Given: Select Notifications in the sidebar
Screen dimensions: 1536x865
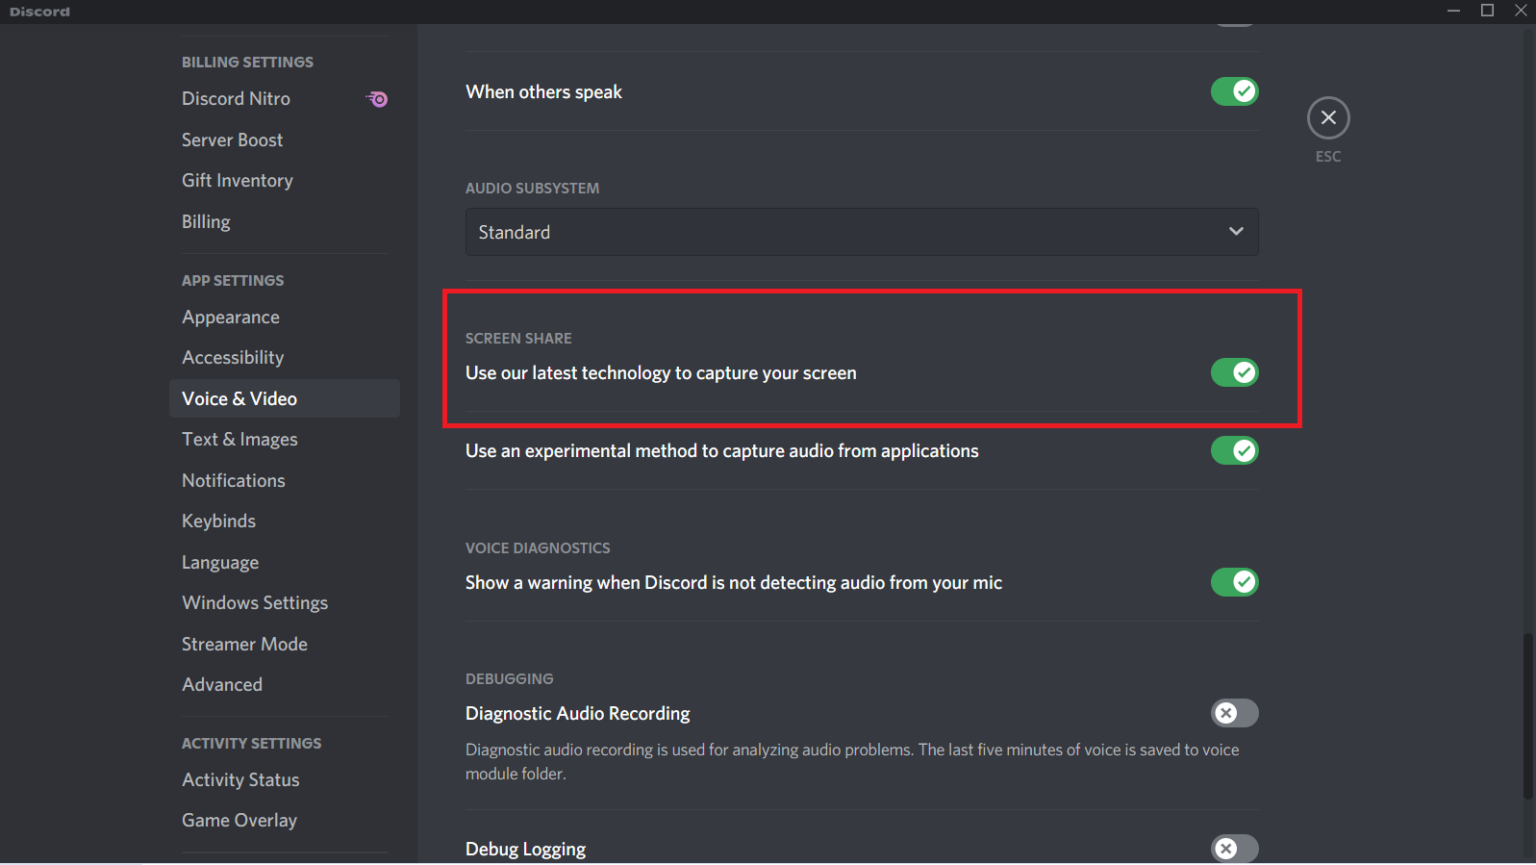Looking at the screenshot, I should 233,480.
